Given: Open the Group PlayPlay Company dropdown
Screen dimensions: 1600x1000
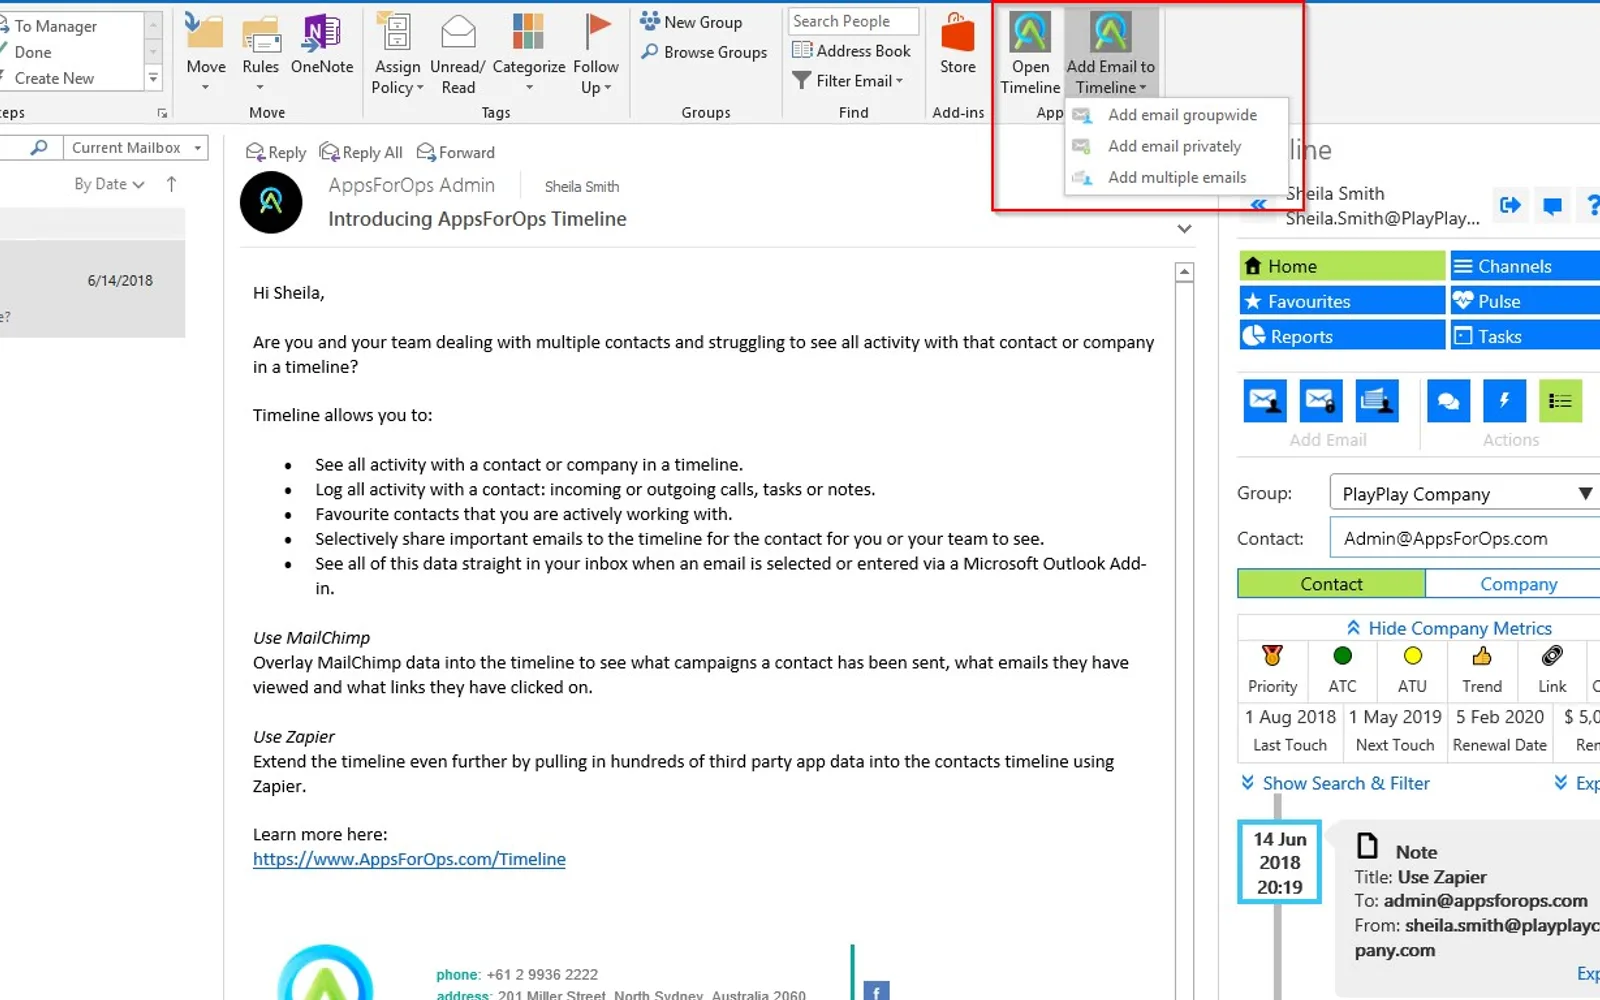Looking at the screenshot, I should click(x=1465, y=493).
